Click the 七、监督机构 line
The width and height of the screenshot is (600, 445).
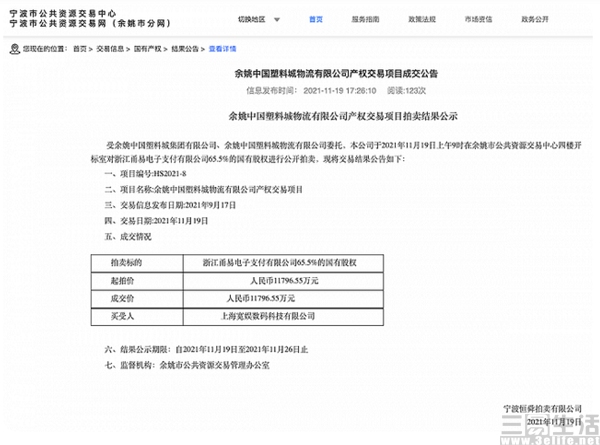187,365
